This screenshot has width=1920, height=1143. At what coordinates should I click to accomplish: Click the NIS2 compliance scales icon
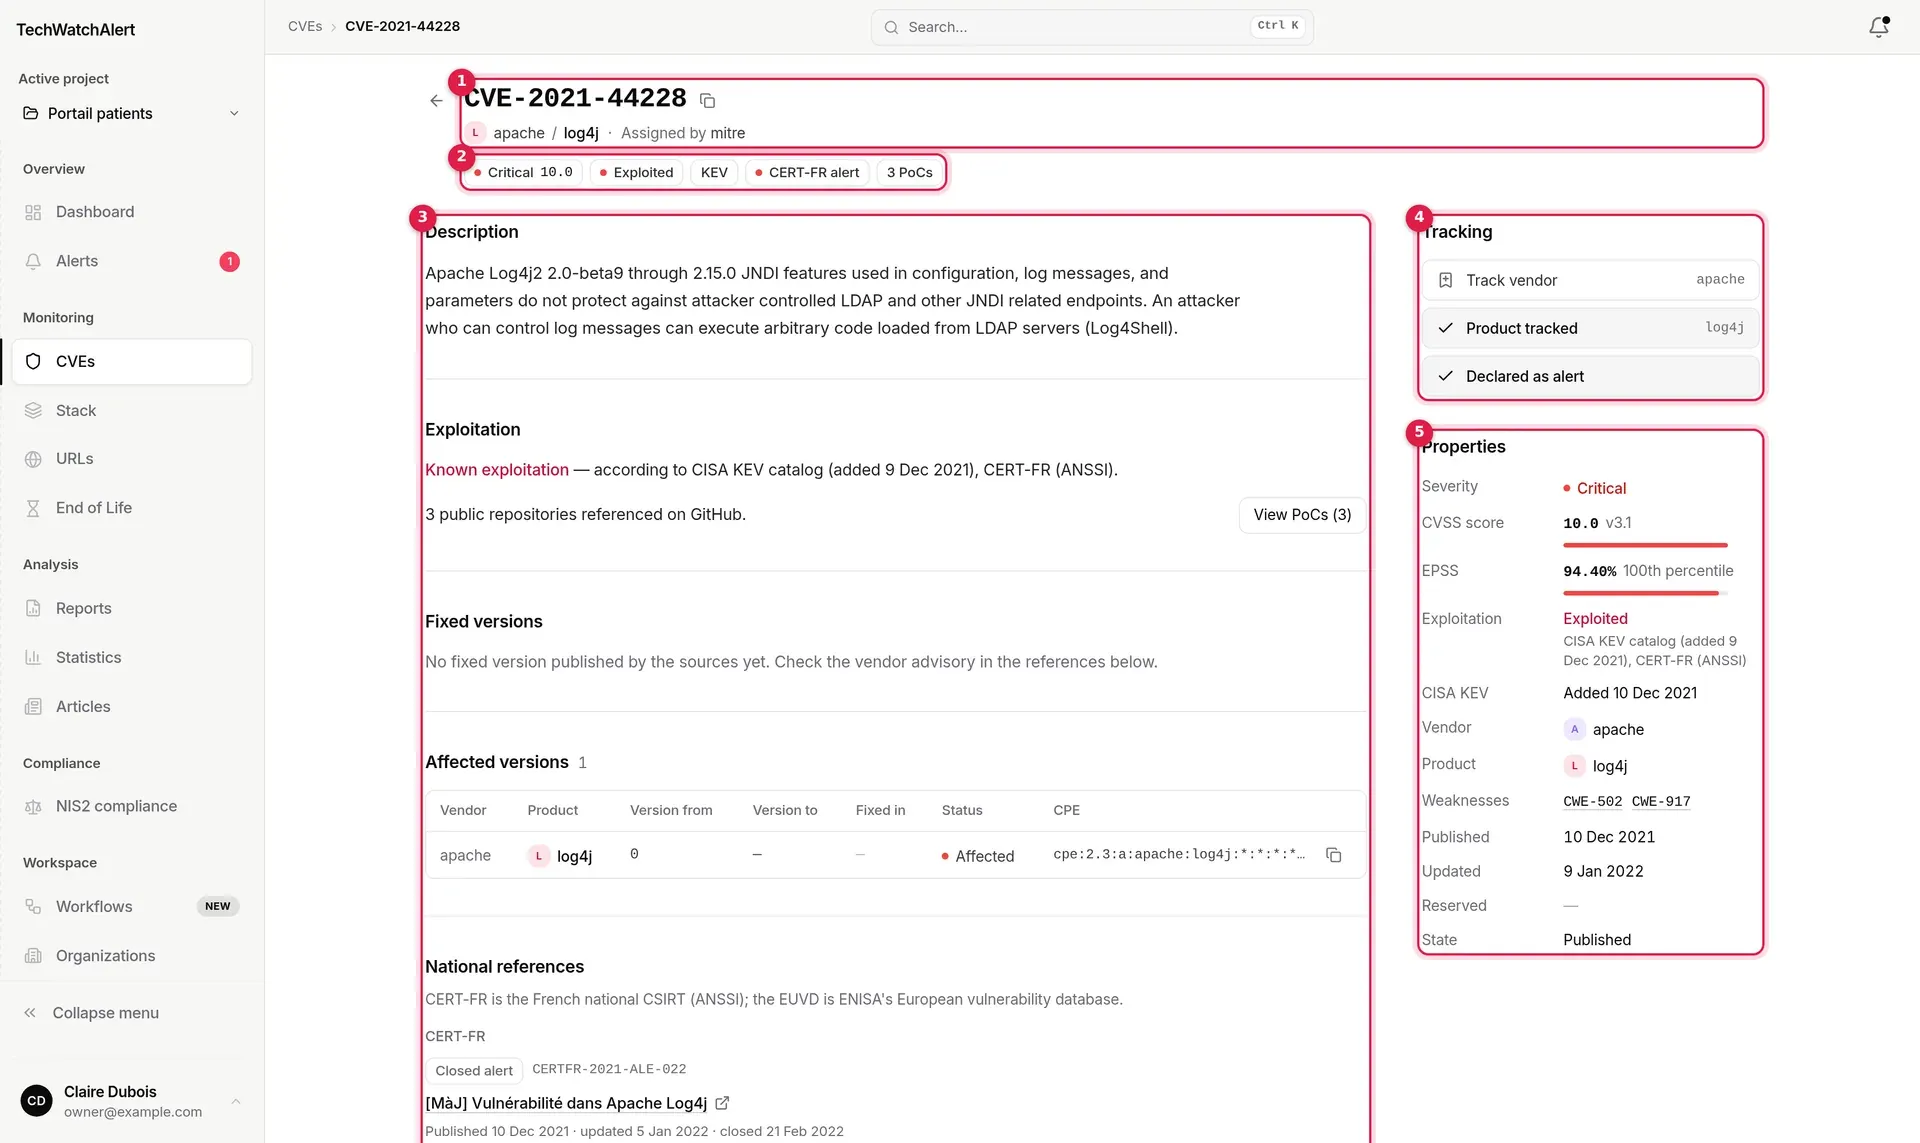pyautogui.click(x=33, y=806)
